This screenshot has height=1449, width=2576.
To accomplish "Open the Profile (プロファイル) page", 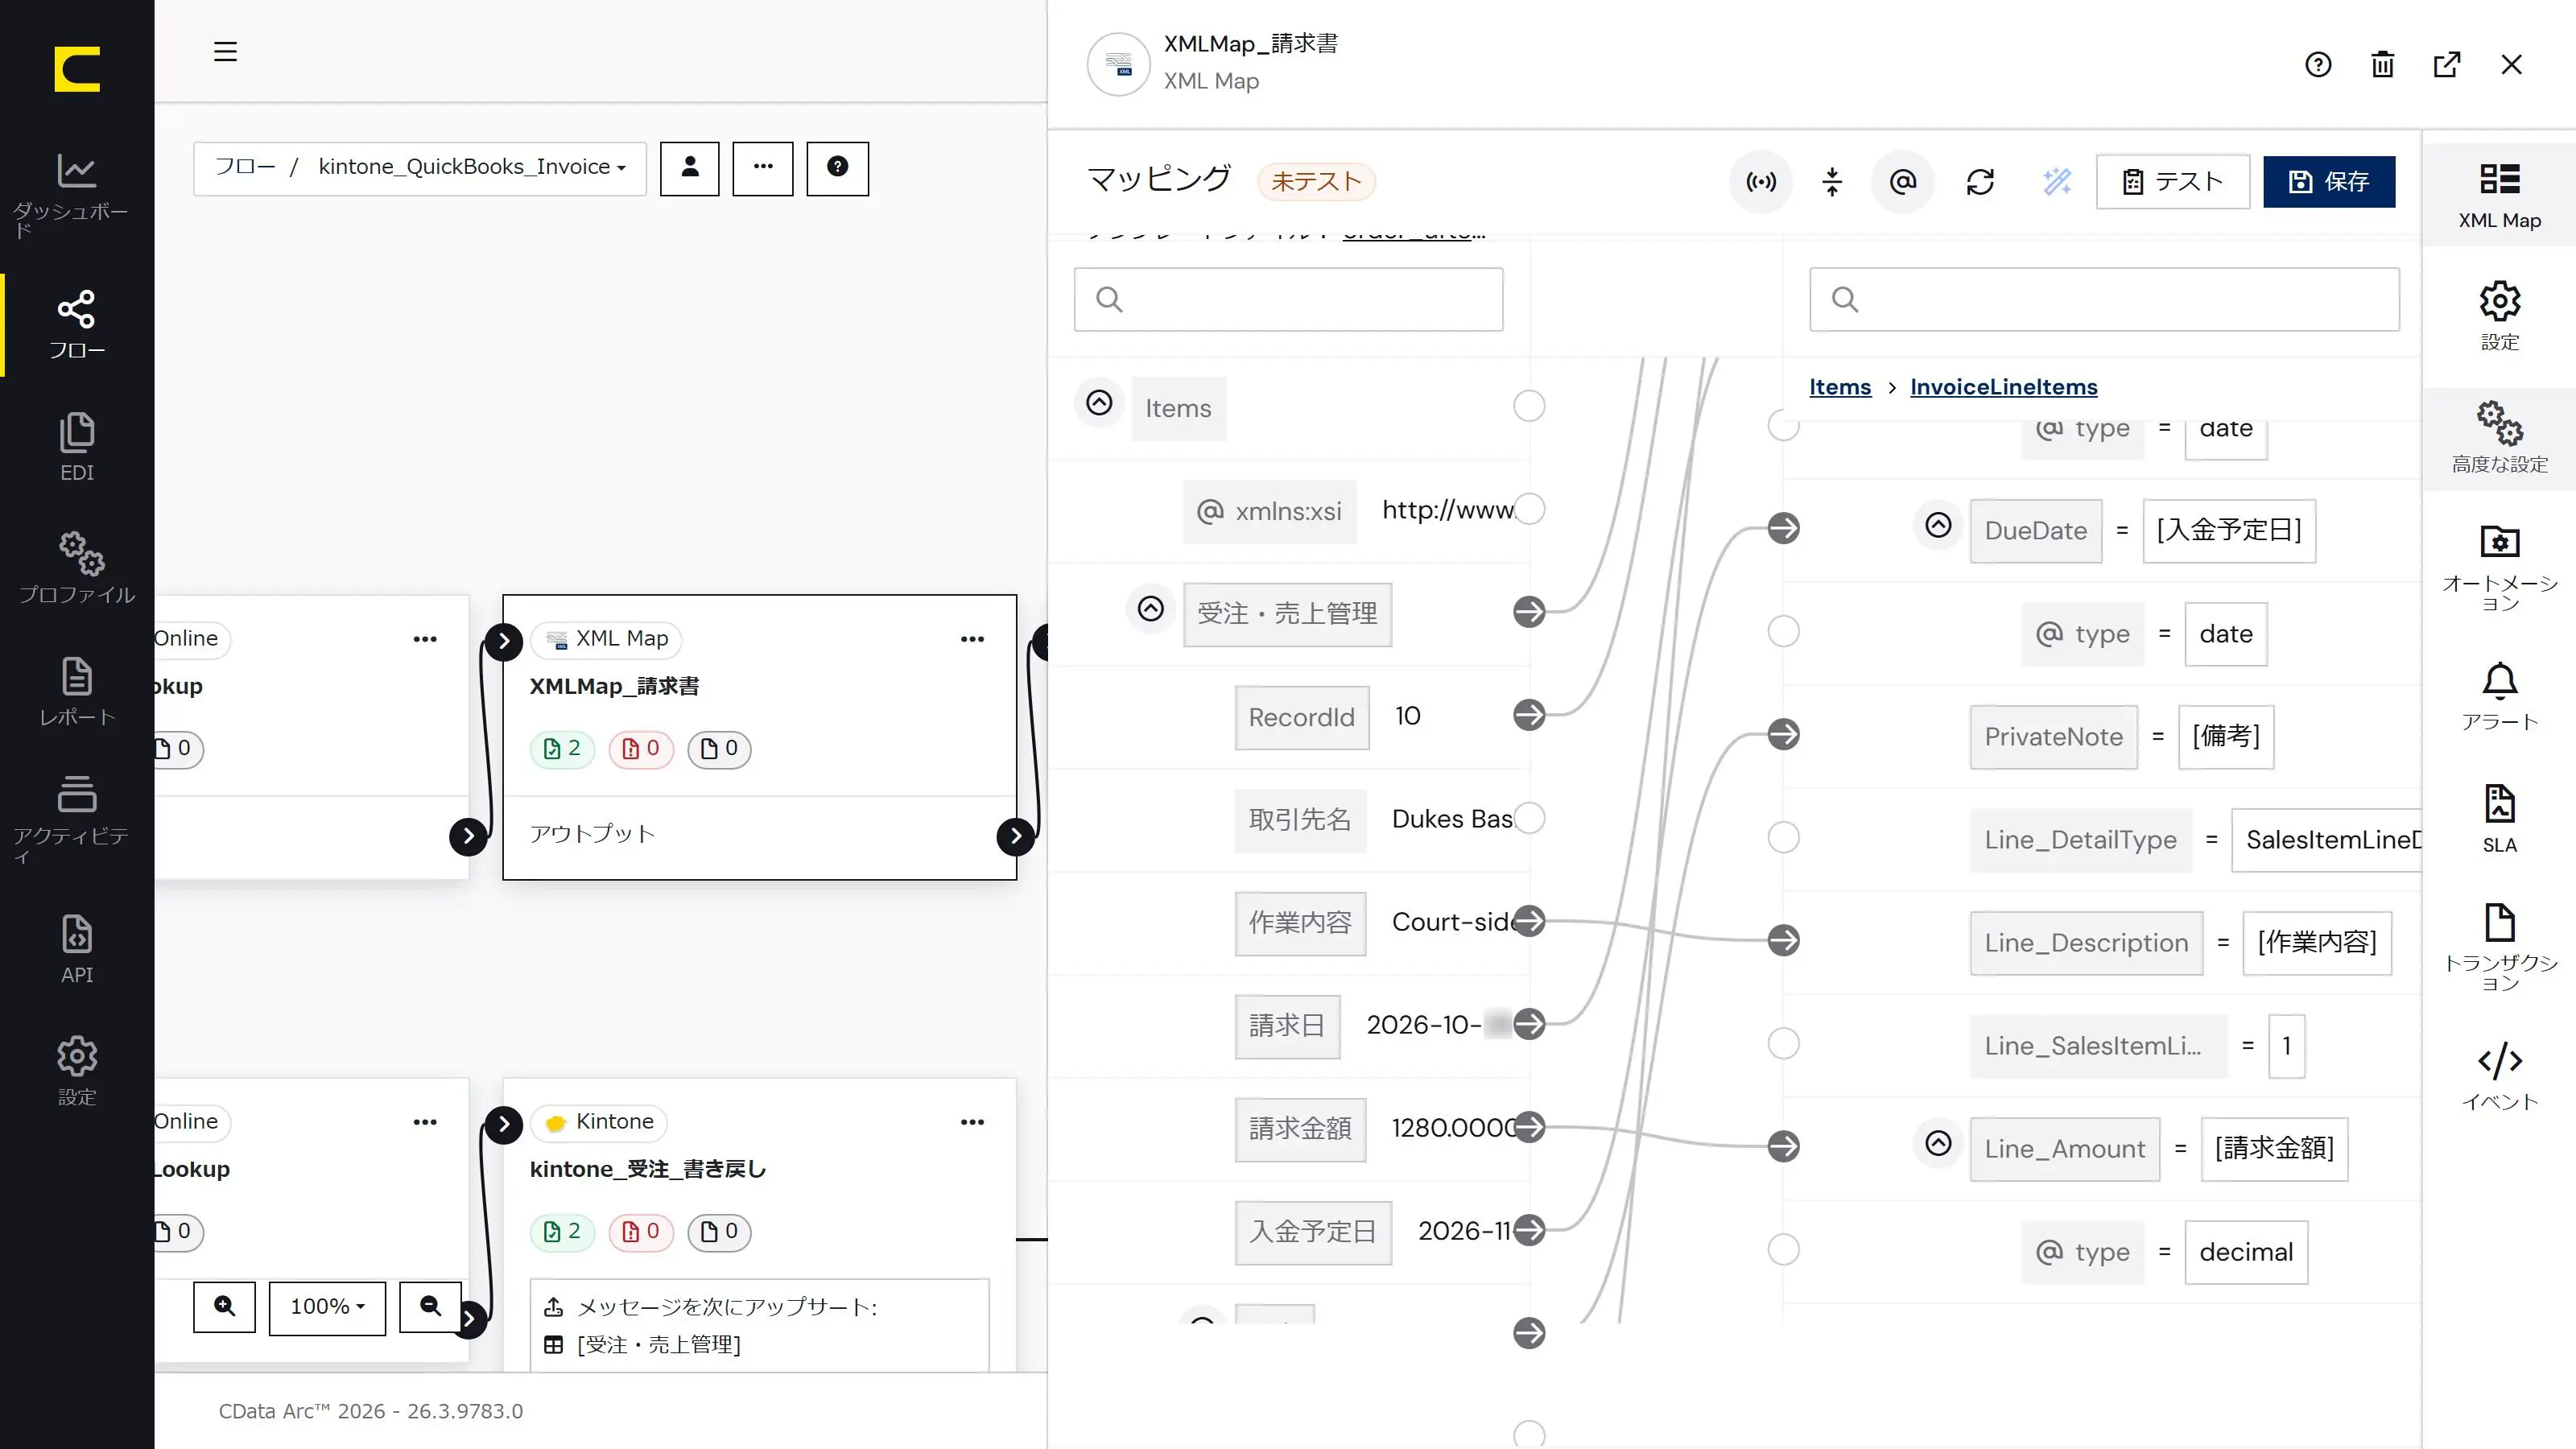I will point(77,568).
